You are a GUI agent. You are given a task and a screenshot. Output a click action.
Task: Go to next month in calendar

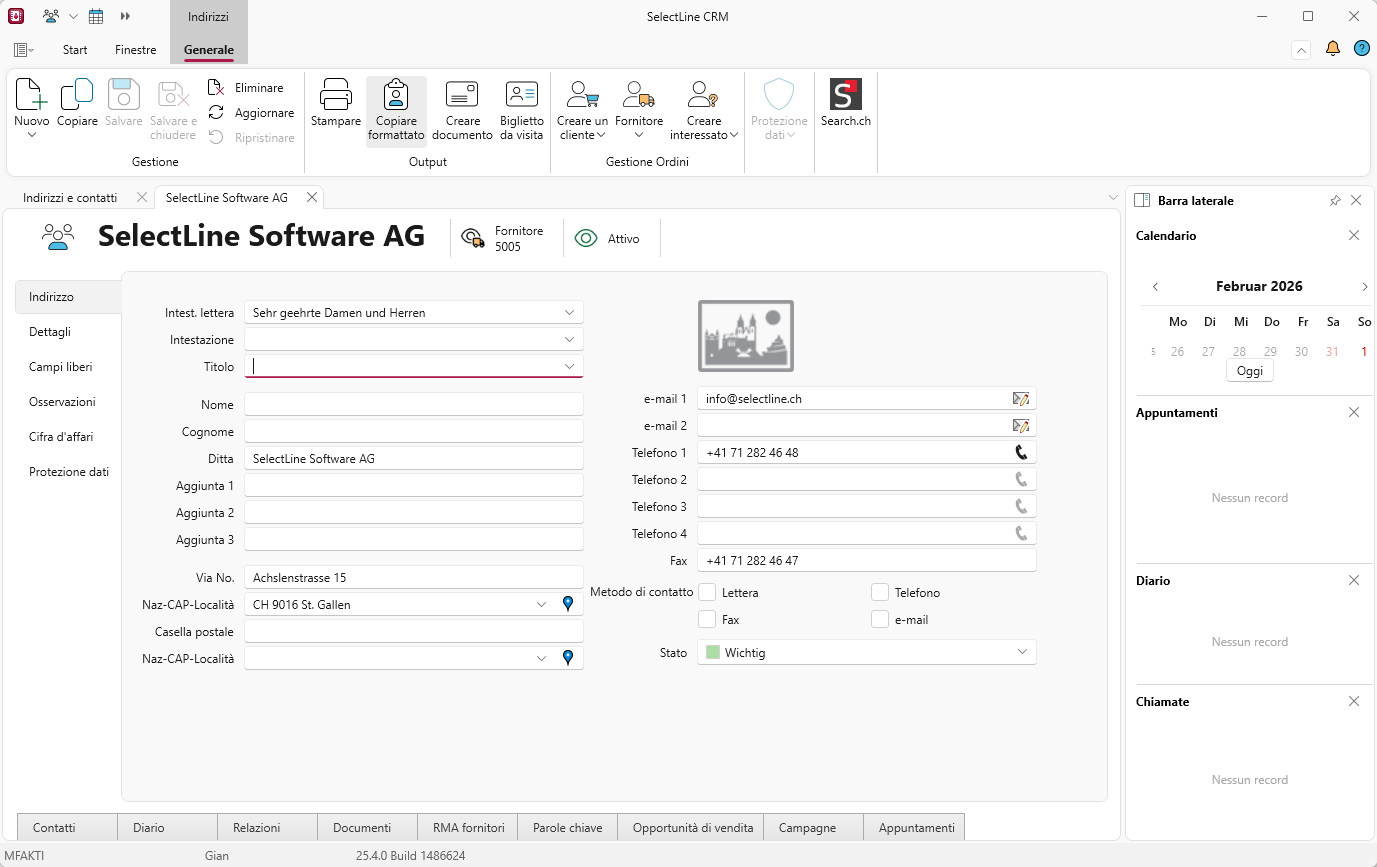pyautogui.click(x=1364, y=287)
